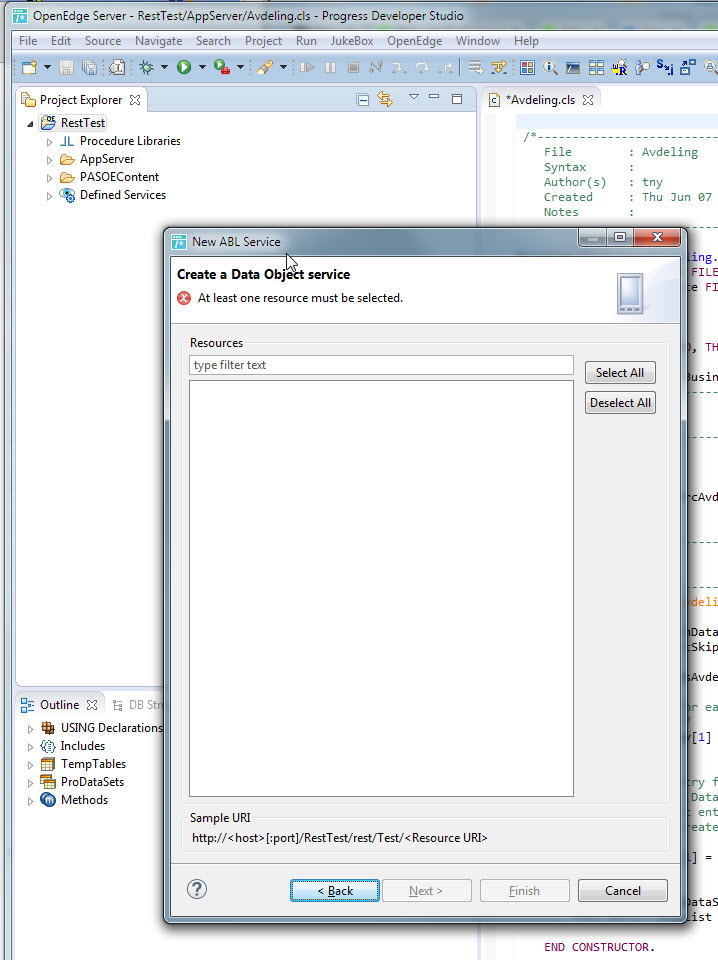
Task: Toggle Link with Editor in Project Explorer
Action: coord(385,99)
